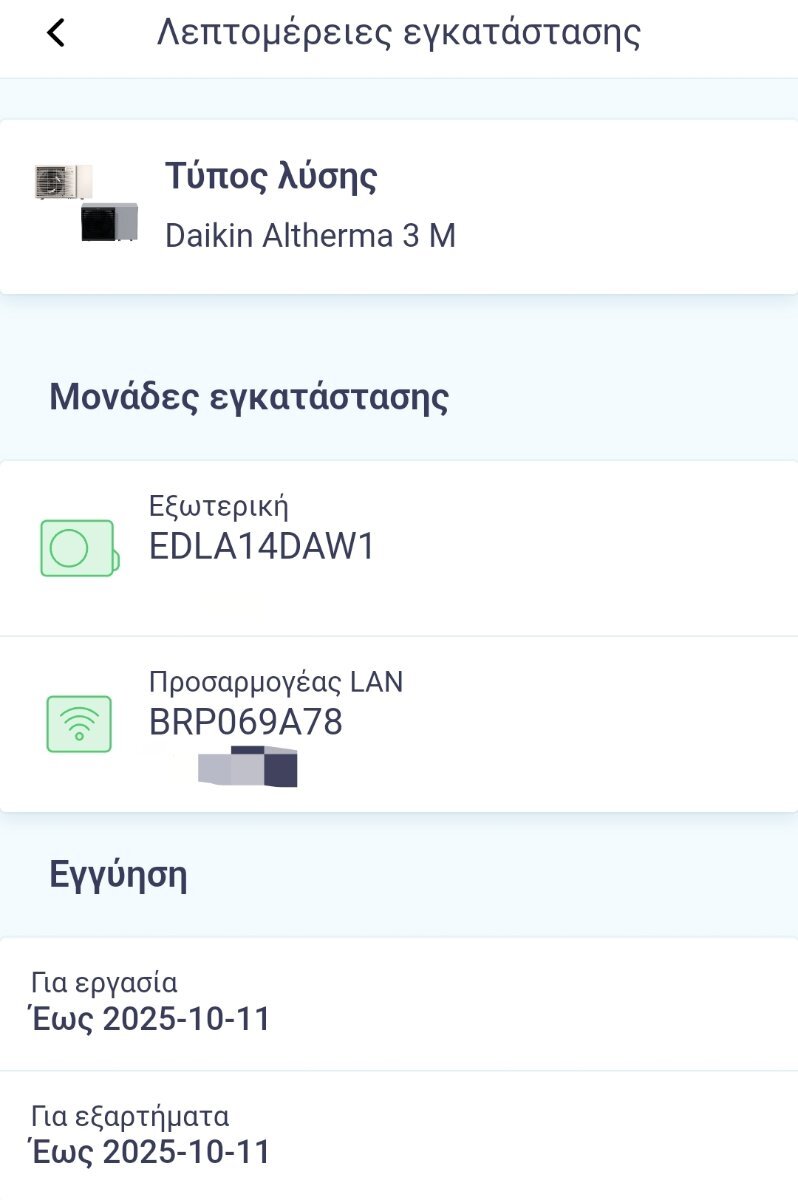Select the Για εξαρτήματα warranty row
The height and width of the screenshot is (1200, 798).
399,1135
